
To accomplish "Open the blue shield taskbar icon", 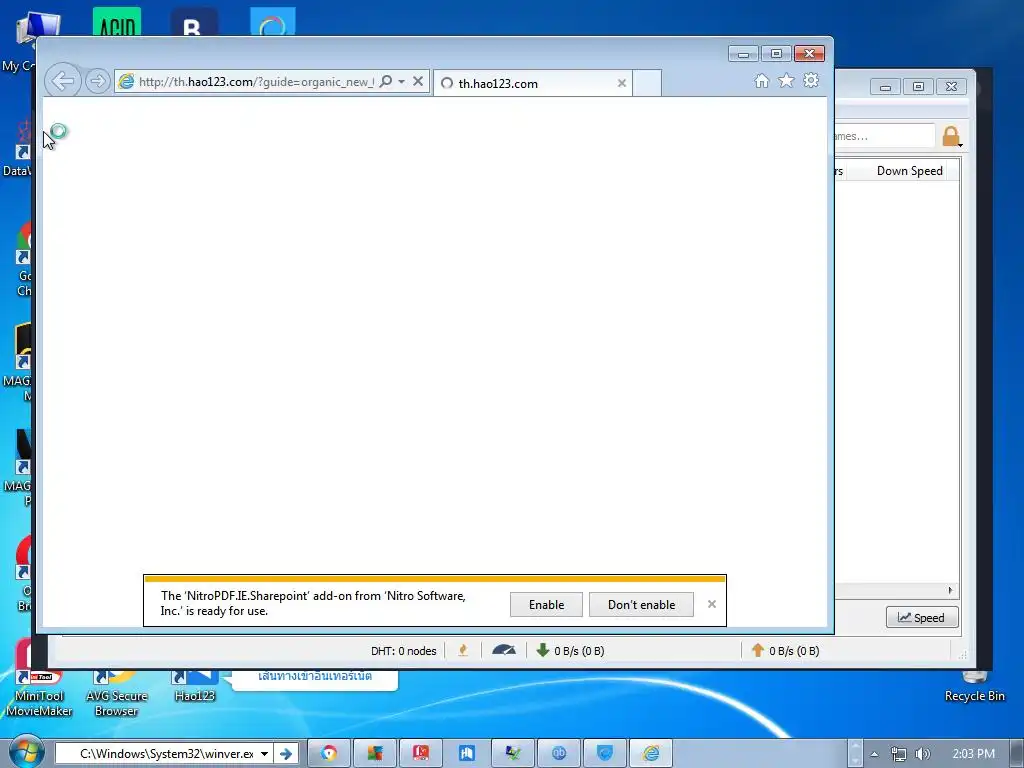I will click(605, 754).
